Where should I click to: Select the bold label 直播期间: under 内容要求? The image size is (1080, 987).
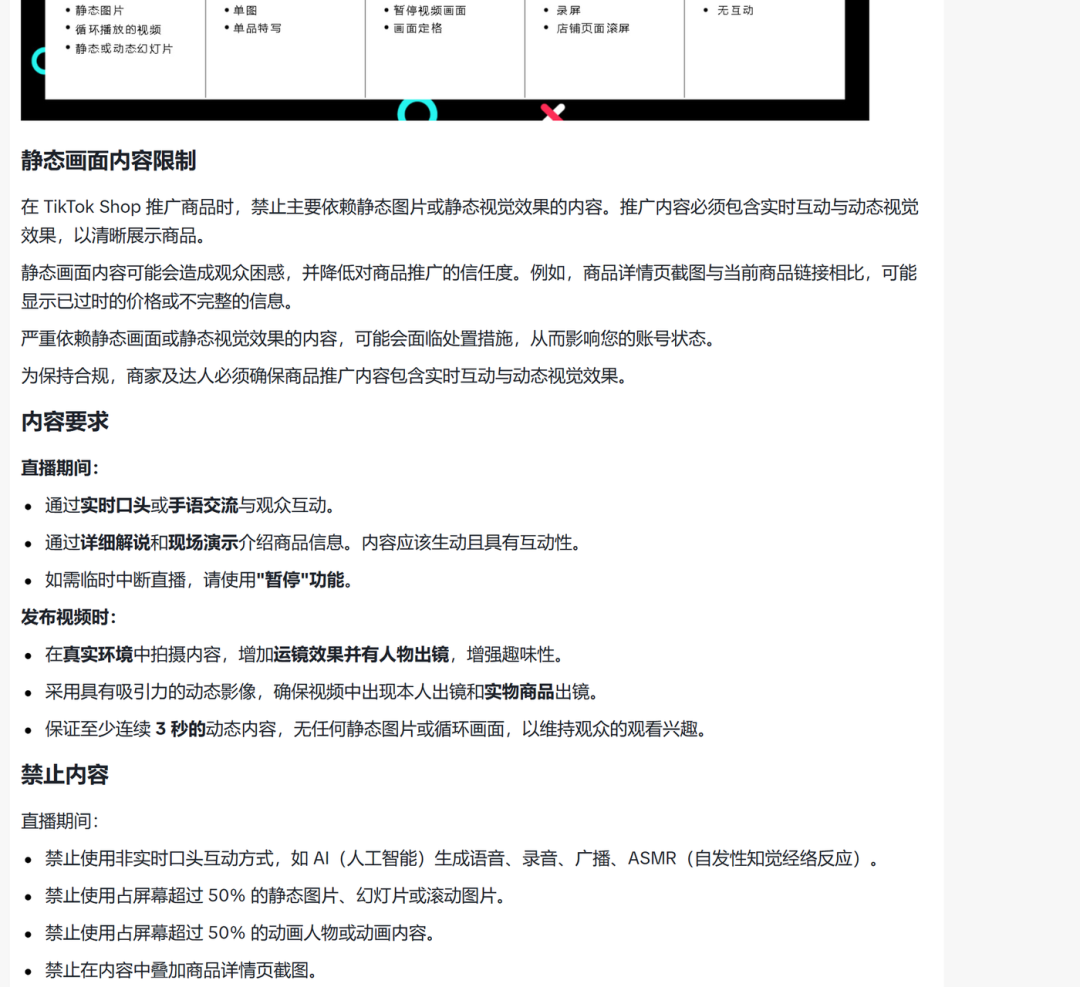click(60, 468)
